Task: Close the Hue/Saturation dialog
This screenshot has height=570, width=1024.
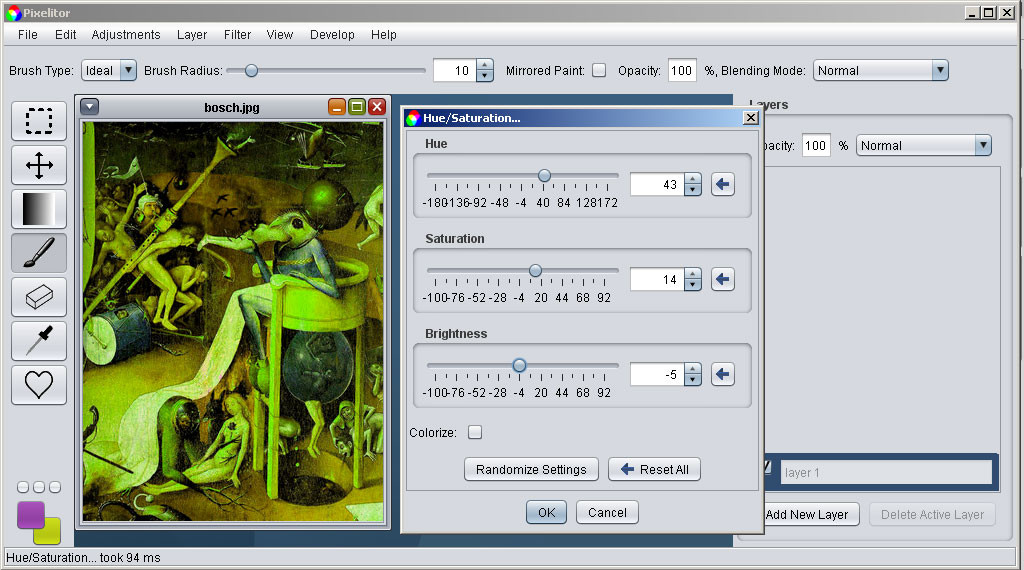Action: click(751, 118)
